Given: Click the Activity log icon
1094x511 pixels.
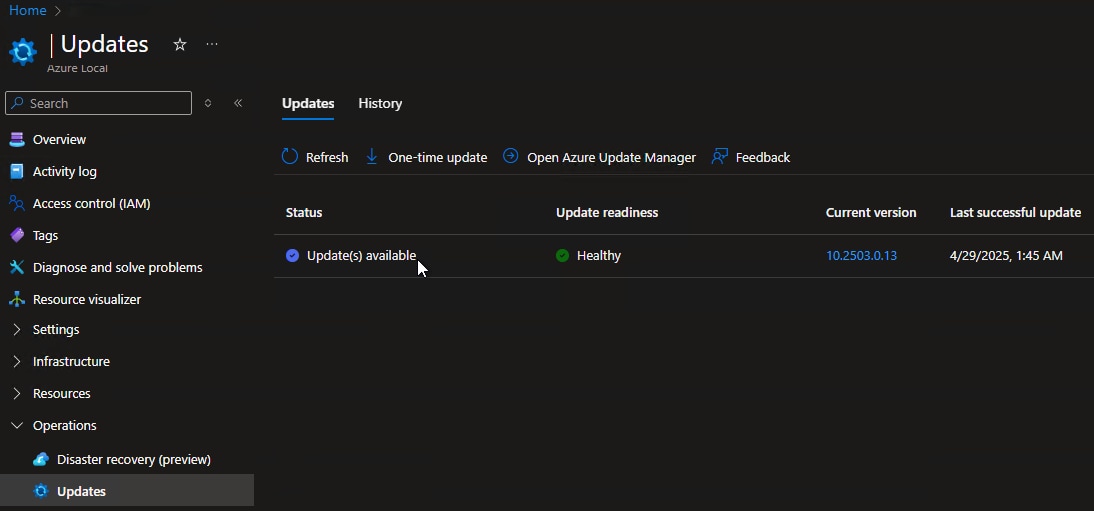Looking at the screenshot, I should [x=17, y=172].
